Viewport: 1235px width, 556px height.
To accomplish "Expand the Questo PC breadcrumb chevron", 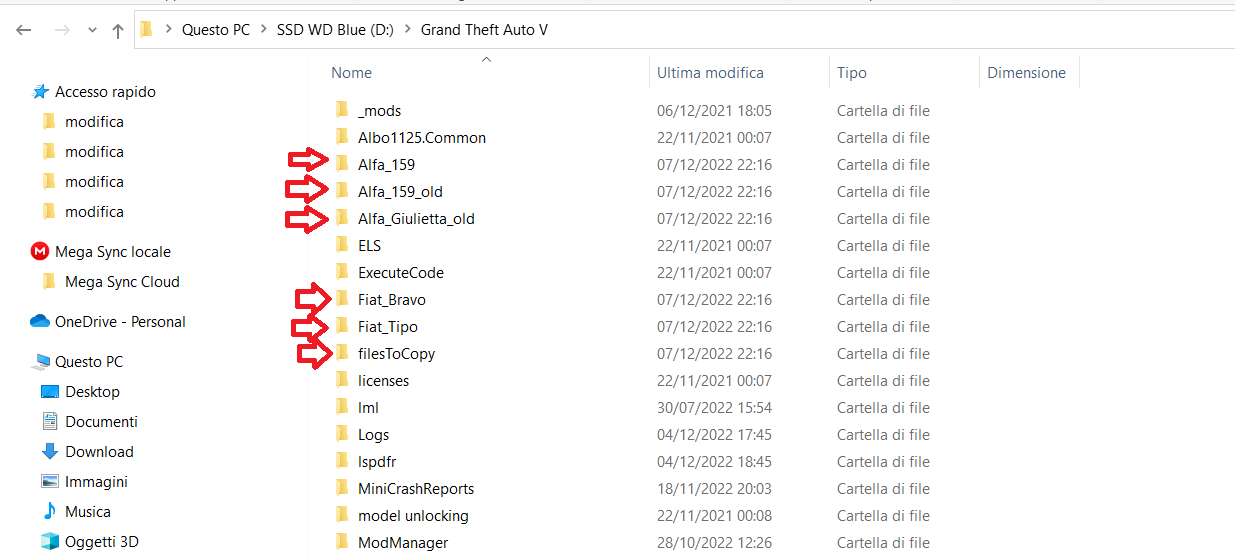I will coord(263,30).
